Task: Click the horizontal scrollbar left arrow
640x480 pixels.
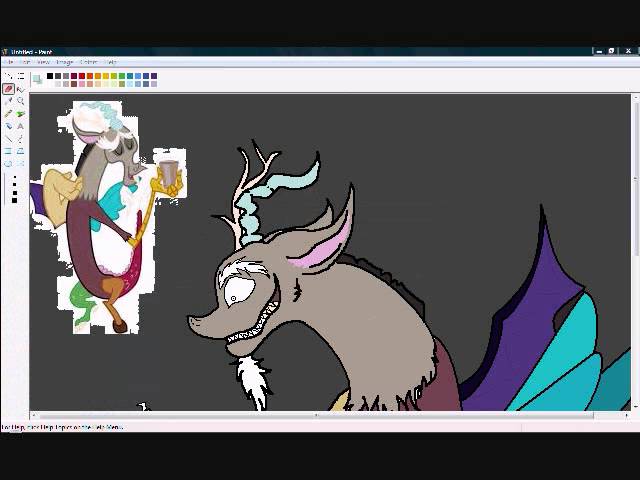Action: click(34, 415)
